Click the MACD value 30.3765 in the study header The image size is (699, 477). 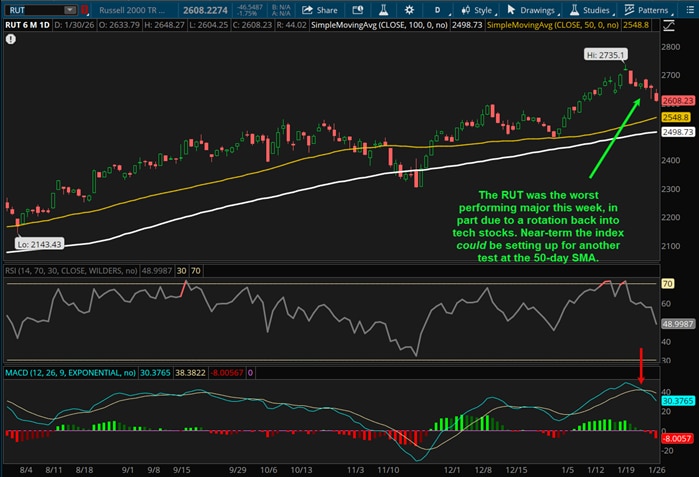tap(155, 373)
